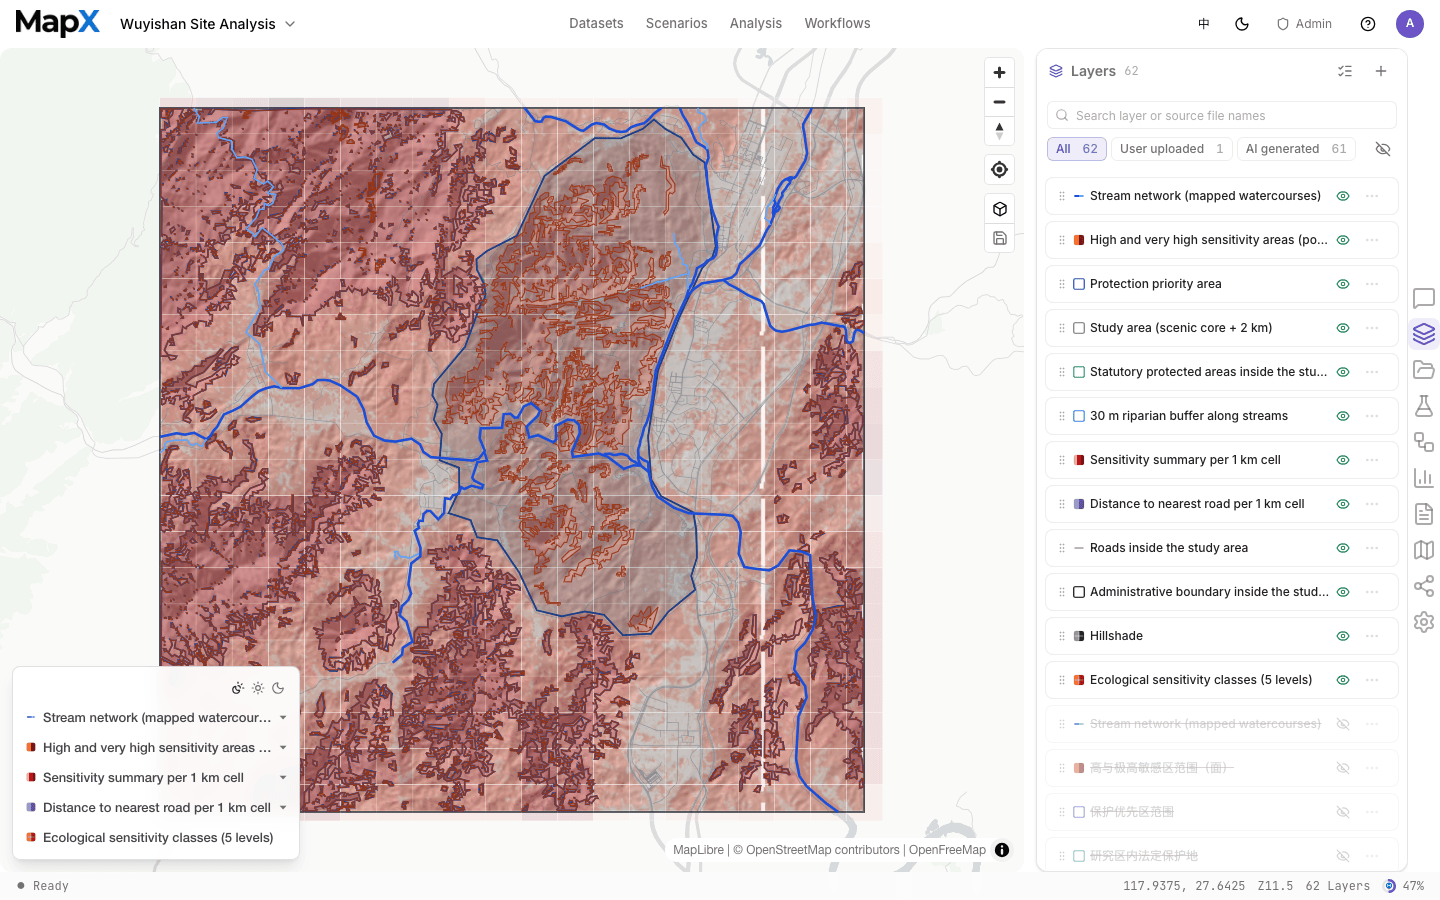Open settings gear in right sidebar
The width and height of the screenshot is (1440, 900).
[x=1424, y=622]
